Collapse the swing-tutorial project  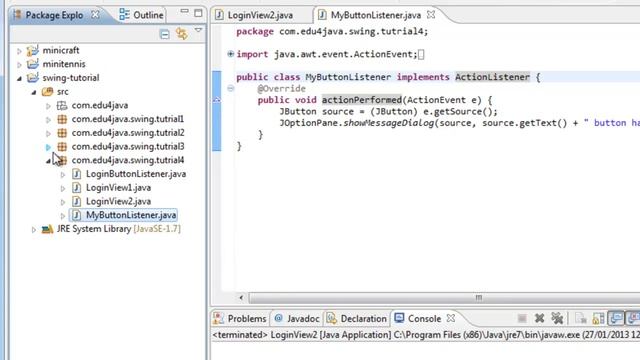[x=19, y=78]
